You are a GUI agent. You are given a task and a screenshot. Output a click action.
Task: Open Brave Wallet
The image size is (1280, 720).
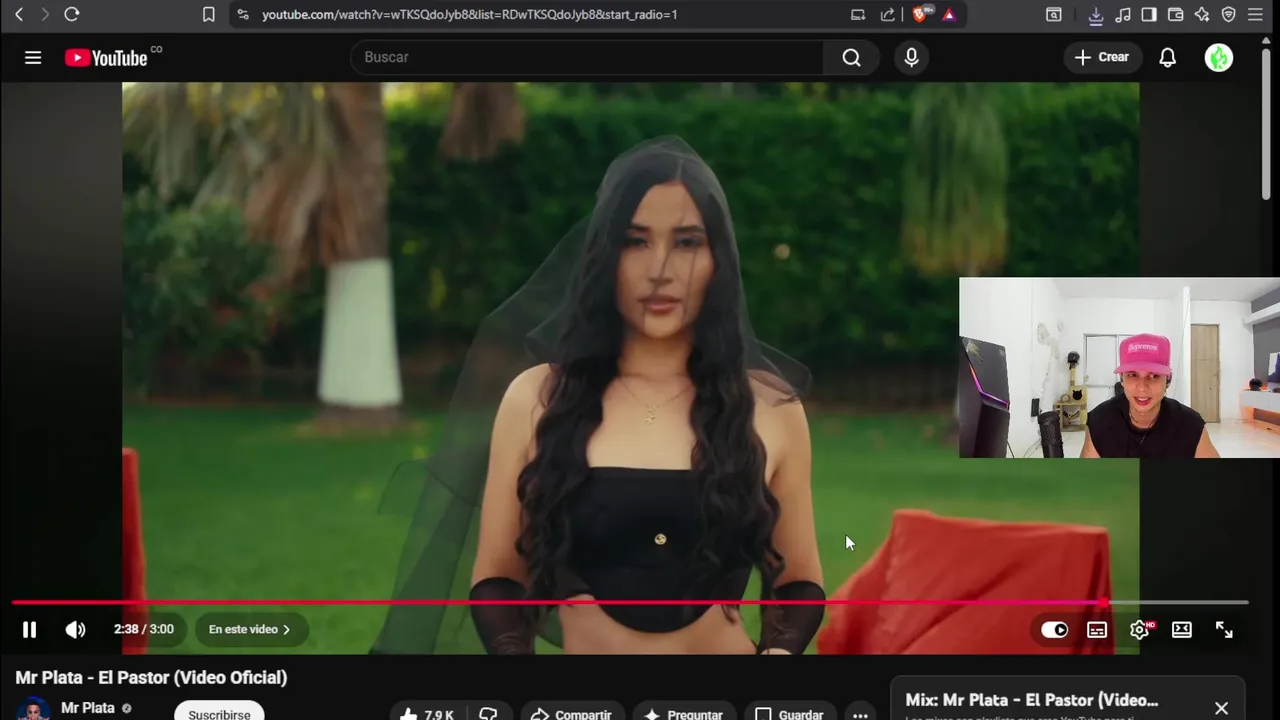coord(1176,14)
